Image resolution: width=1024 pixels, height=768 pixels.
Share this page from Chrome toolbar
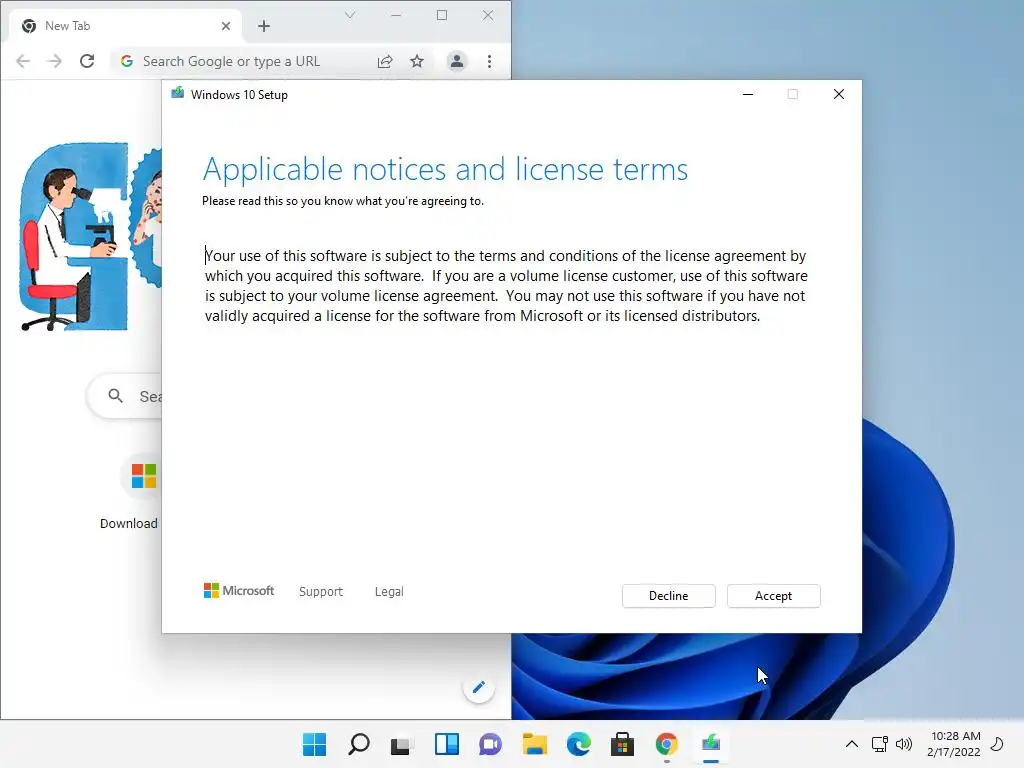coord(385,61)
